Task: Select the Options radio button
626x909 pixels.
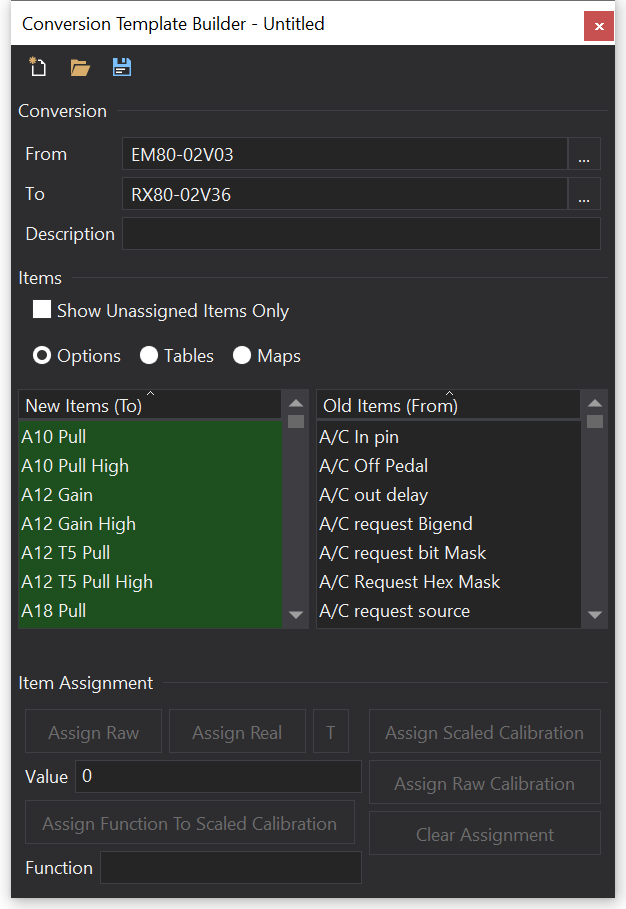Action: pos(43,356)
